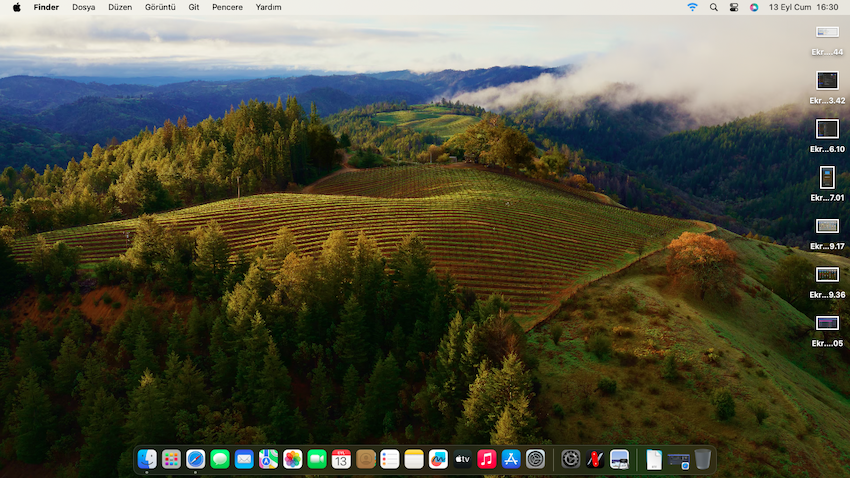Open the Apple TV app
Image resolution: width=850 pixels, height=478 pixels.
(462, 459)
